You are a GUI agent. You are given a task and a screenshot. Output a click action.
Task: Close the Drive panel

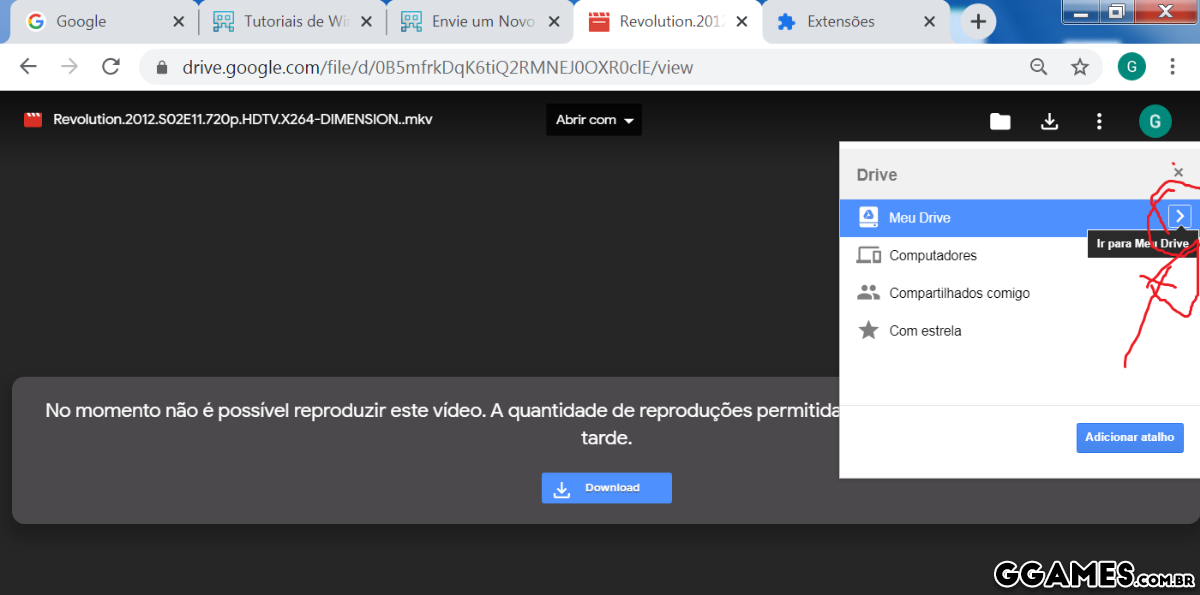1178,173
